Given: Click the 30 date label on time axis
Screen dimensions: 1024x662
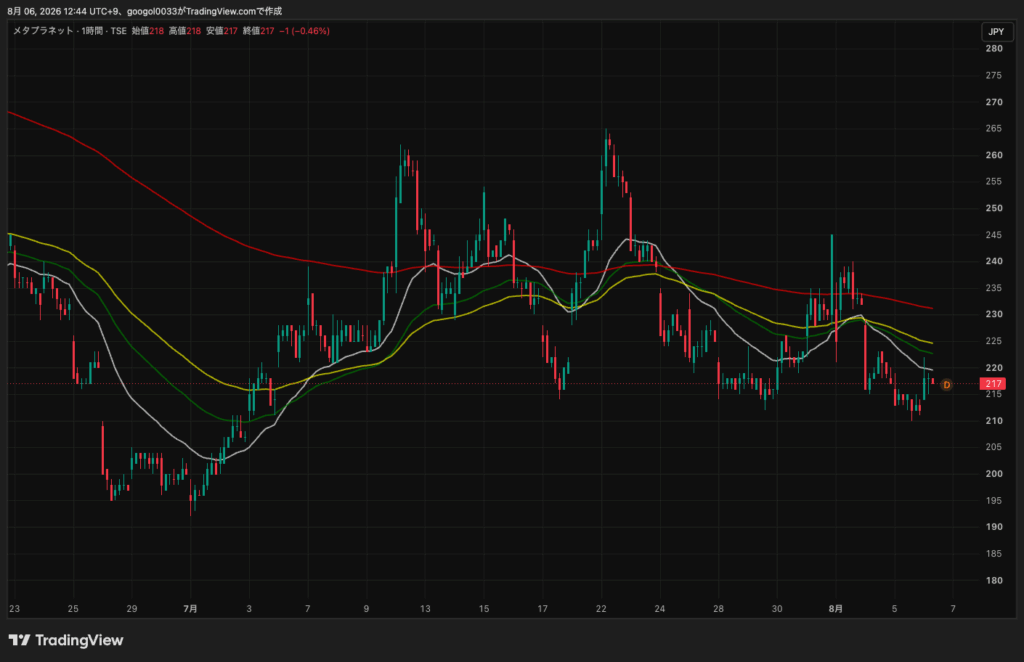Looking at the screenshot, I should pos(777,608).
